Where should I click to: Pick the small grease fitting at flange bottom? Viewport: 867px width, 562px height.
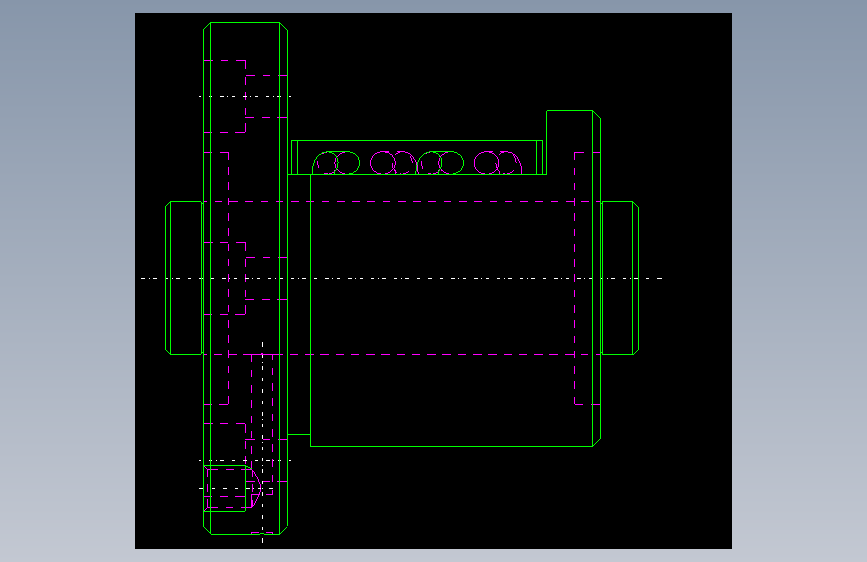point(231,488)
